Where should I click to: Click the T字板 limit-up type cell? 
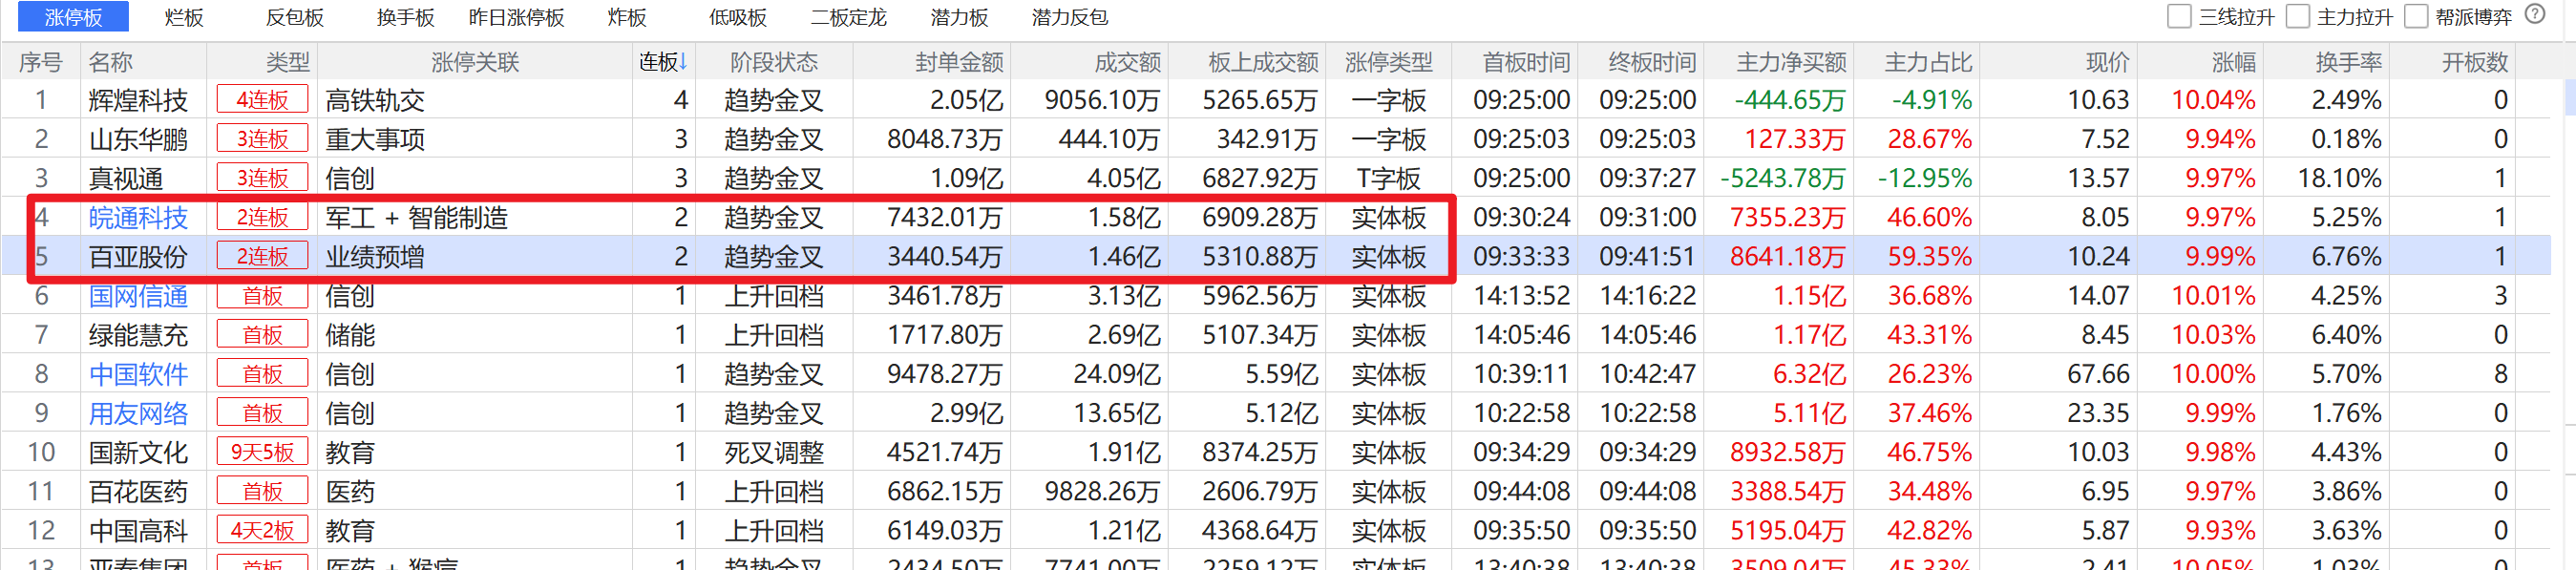click(x=1388, y=178)
